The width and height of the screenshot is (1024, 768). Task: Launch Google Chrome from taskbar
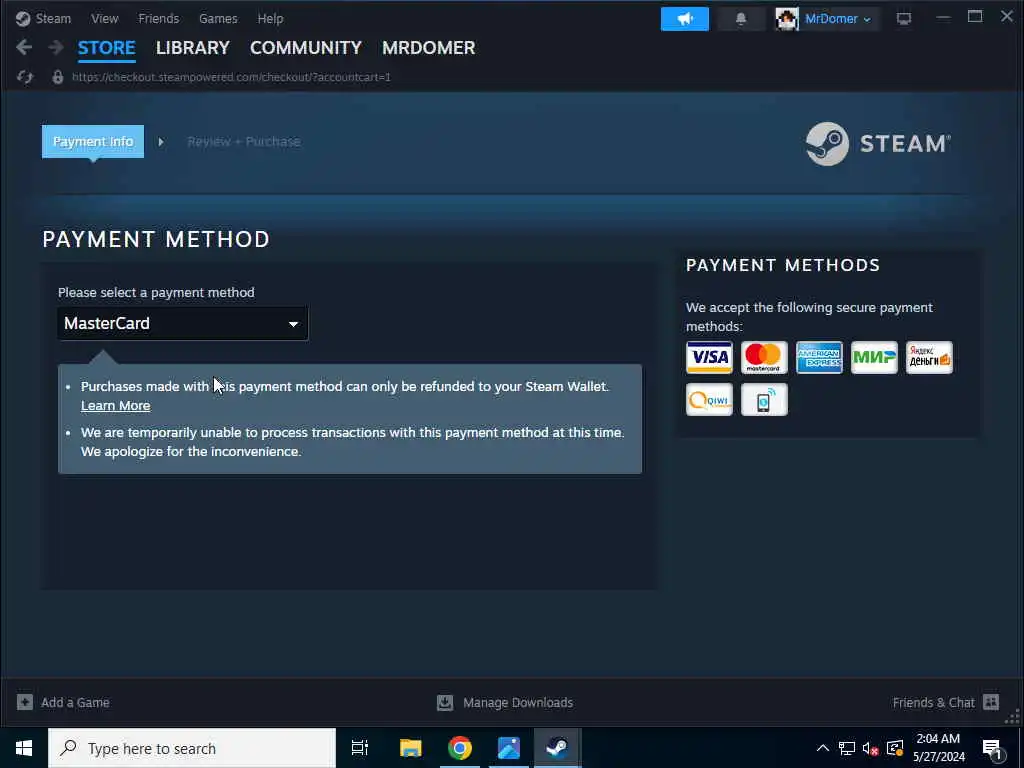coord(460,748)
